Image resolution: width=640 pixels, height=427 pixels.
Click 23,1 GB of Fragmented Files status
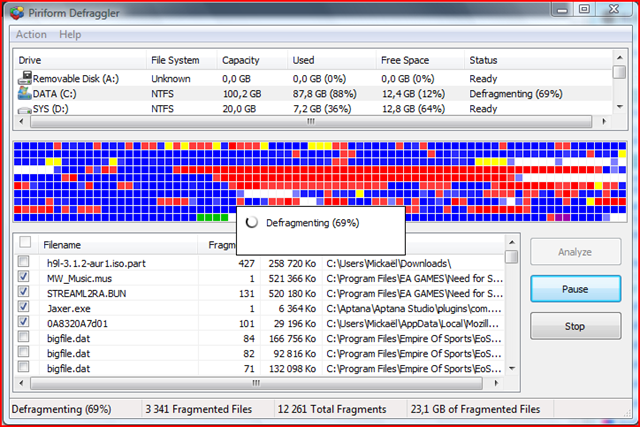[x=476, y=409]
